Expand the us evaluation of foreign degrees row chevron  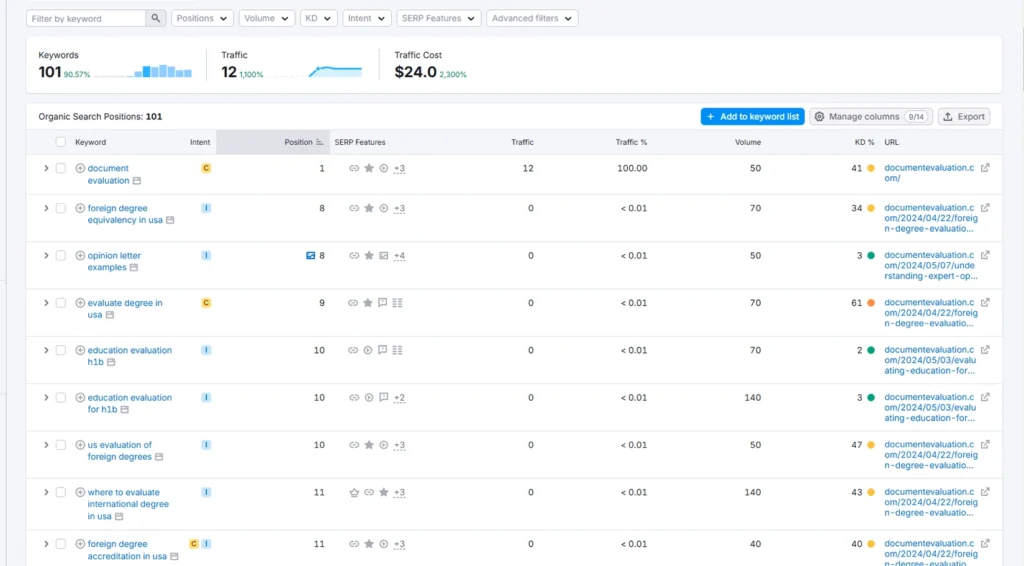pos(46,445)
